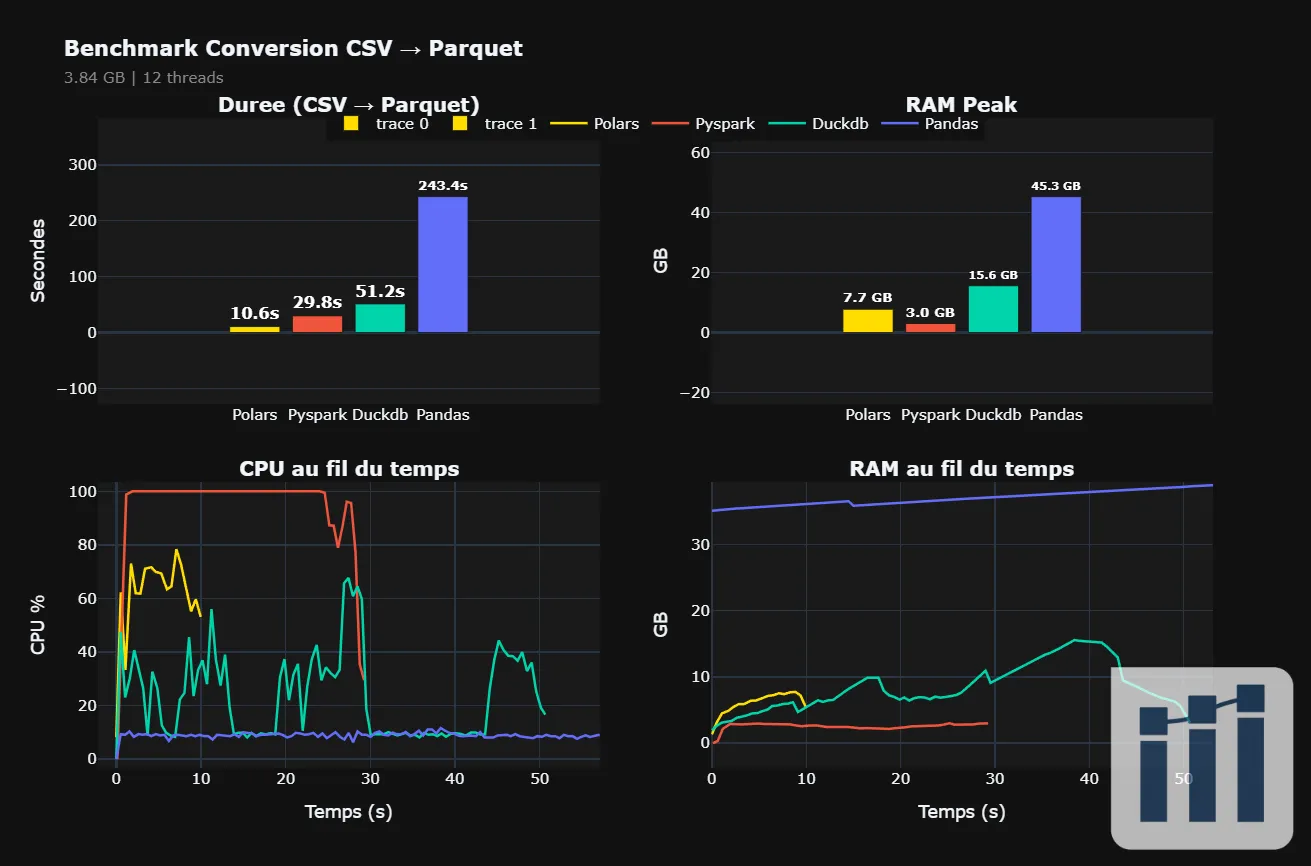Click the Pyspark 3.0 GB RAM bar
Image resolution: width=1311 pixels, height=866 pixels.
tap(930, 328)
